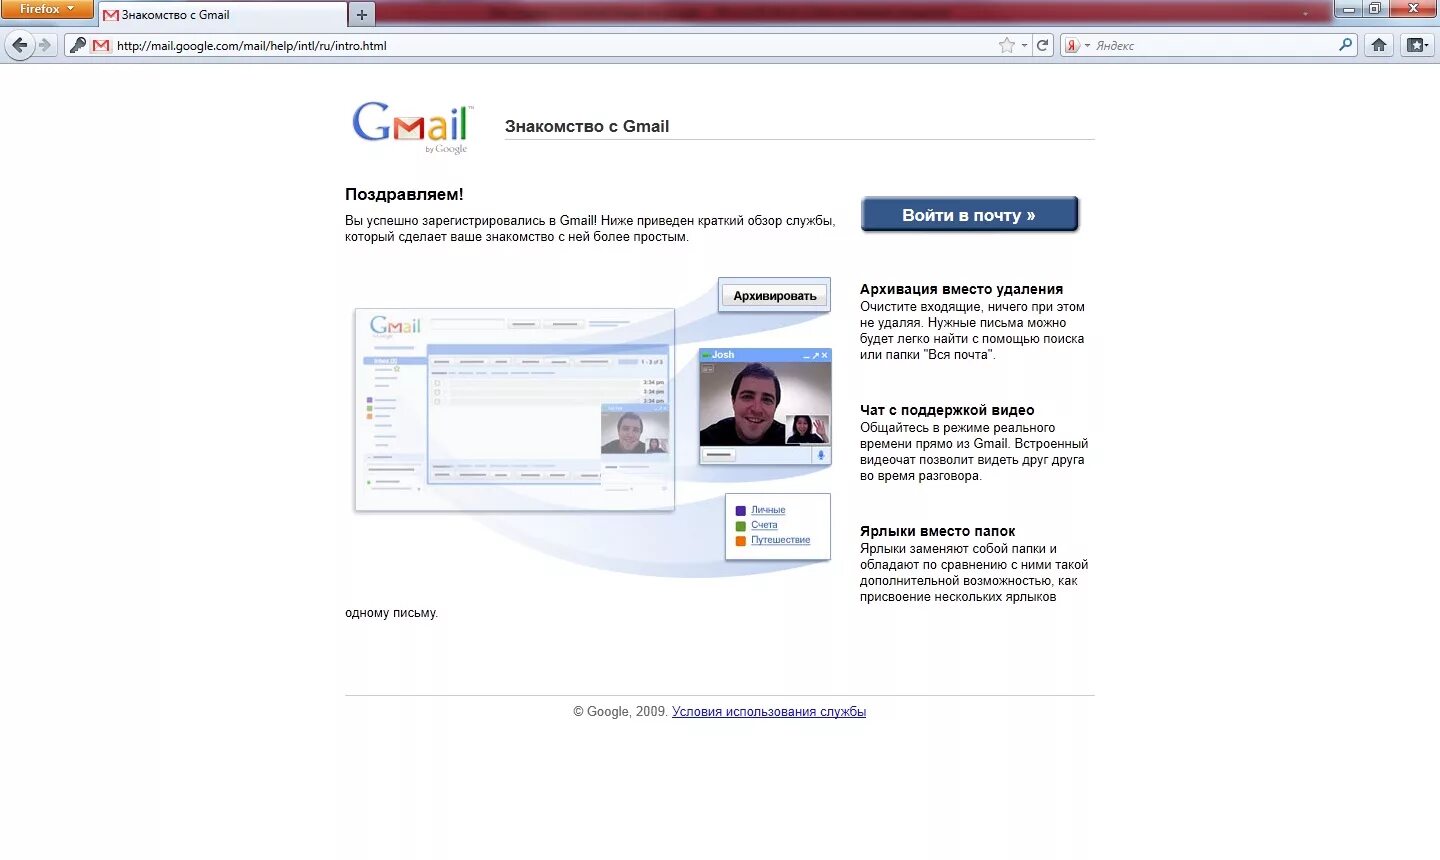Image resolution: width=1440 pixels, height=860 pixels.
Task: Click the Архивировать button in the illustration
Action: pyautogui.click(x=775, y=296)
